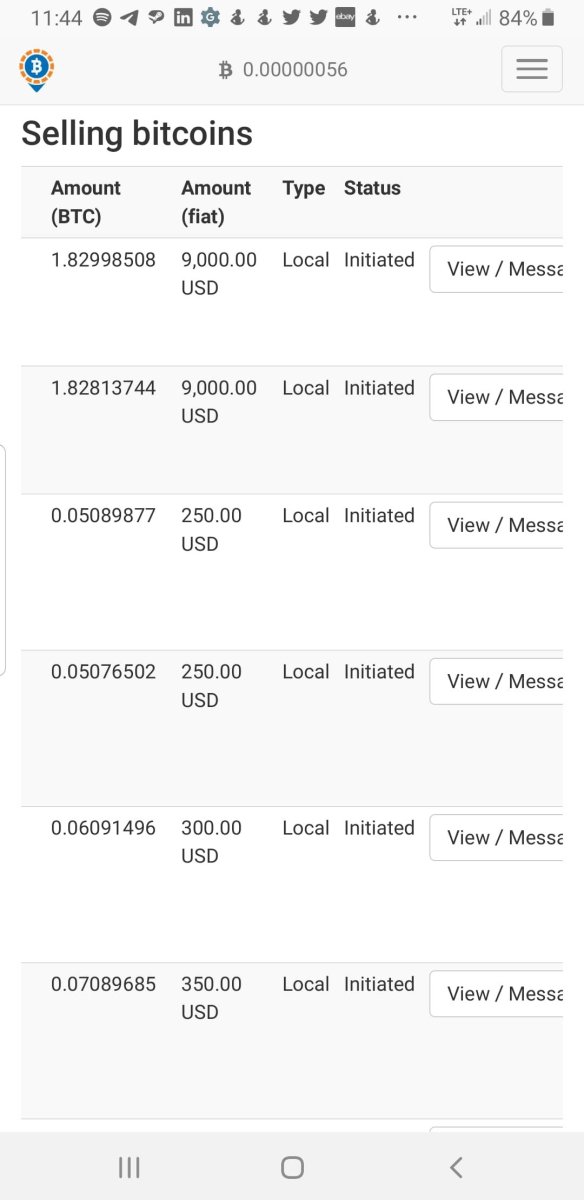Viewport: 584px width, 1200px height.
Task: Open the Android recent apps button
Action: tap(129, 1166)
